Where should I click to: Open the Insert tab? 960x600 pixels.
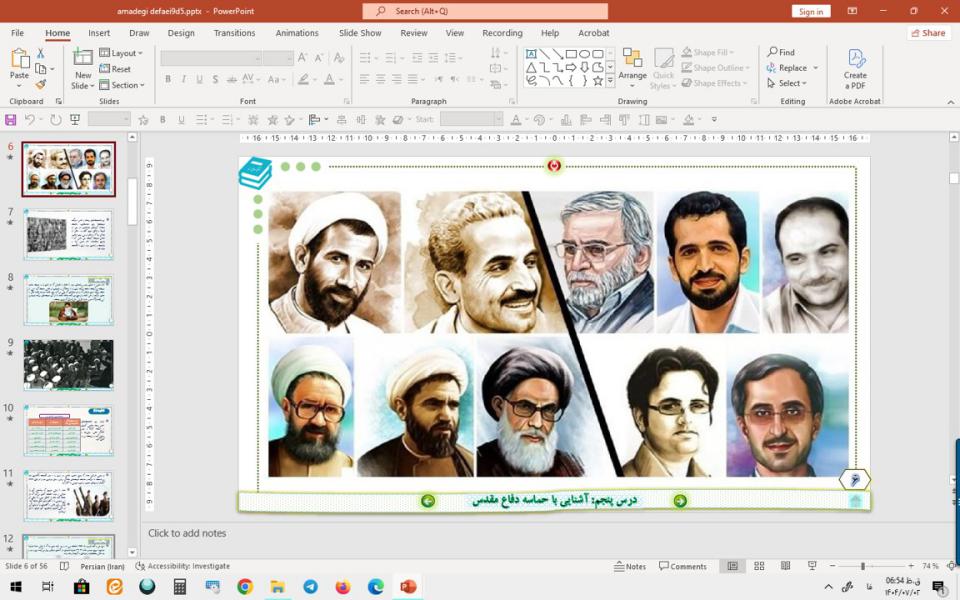tap(99, 33)
